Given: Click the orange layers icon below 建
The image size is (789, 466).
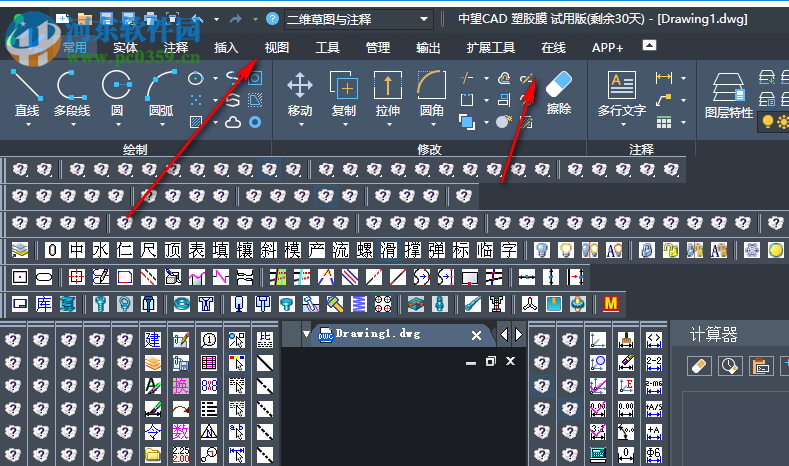Looking at the screenshot, I should [x=153, y=363].
